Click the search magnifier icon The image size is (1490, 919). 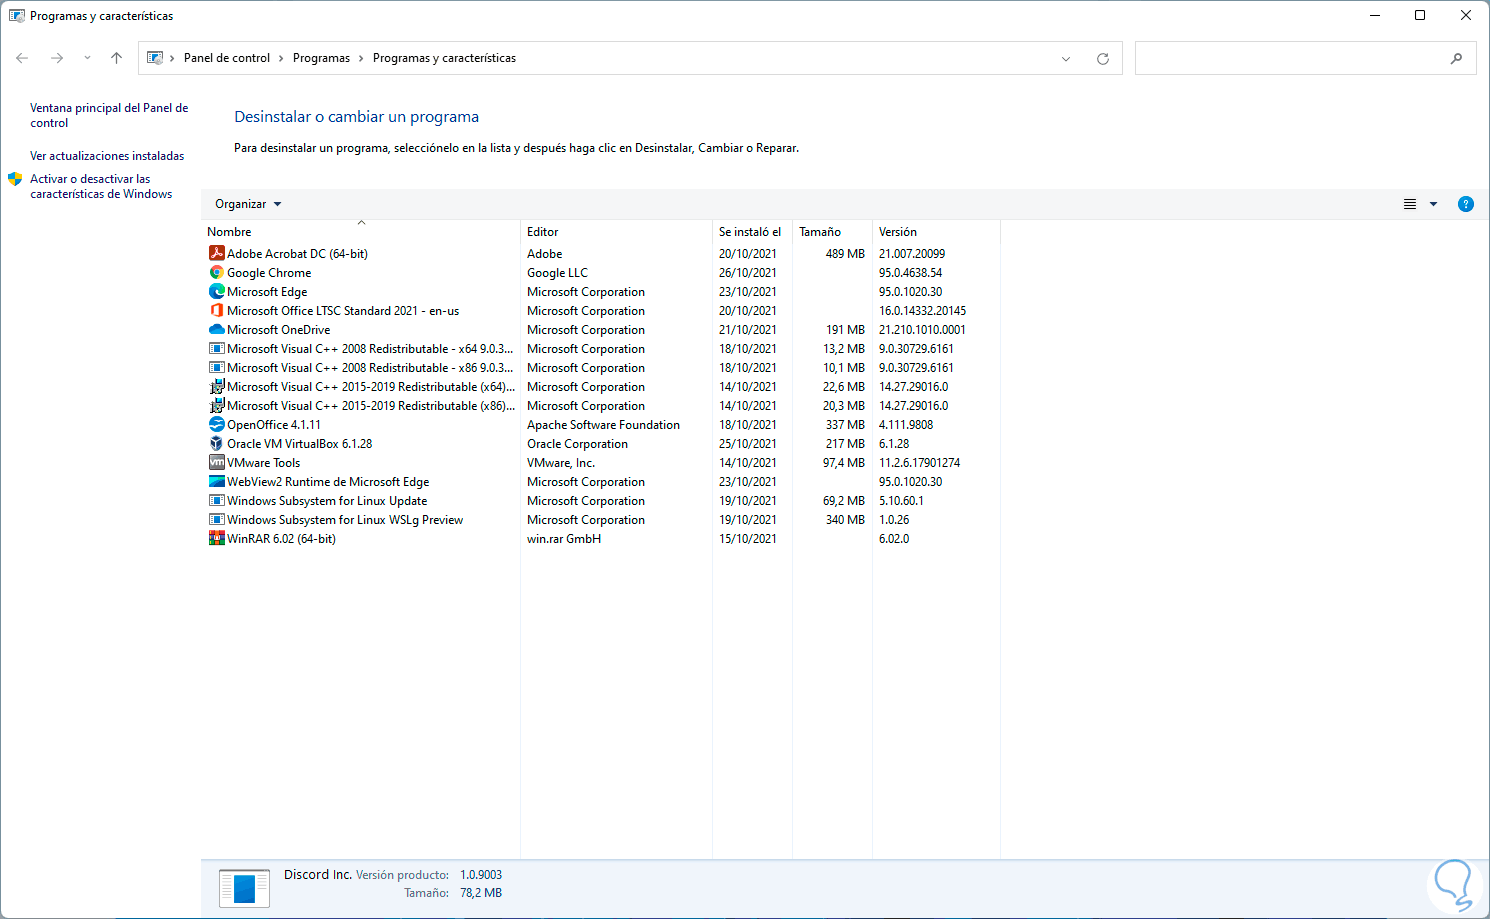pyautogui.click(x=1456, y=58)
